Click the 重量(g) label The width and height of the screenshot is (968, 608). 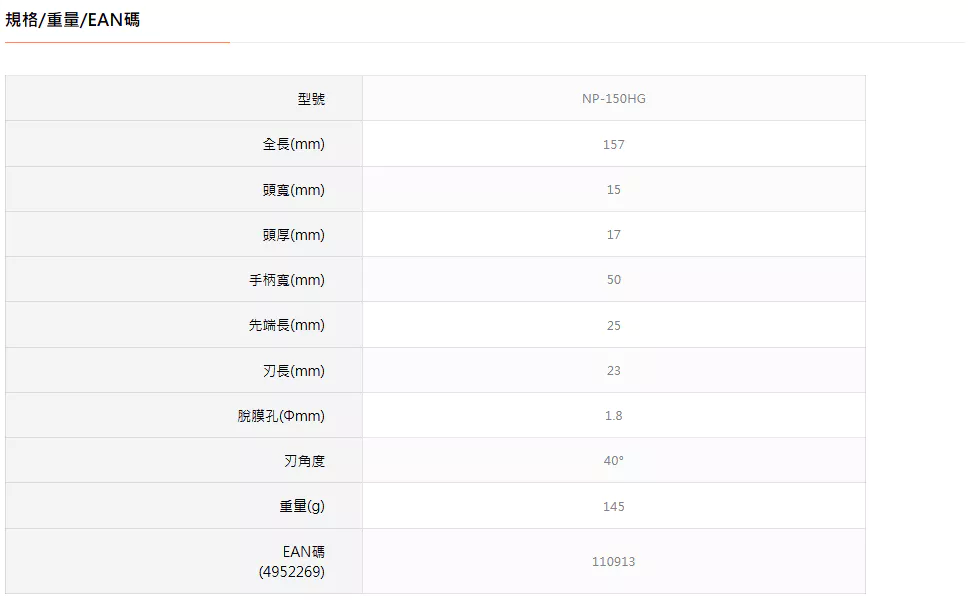pos(302,506)
